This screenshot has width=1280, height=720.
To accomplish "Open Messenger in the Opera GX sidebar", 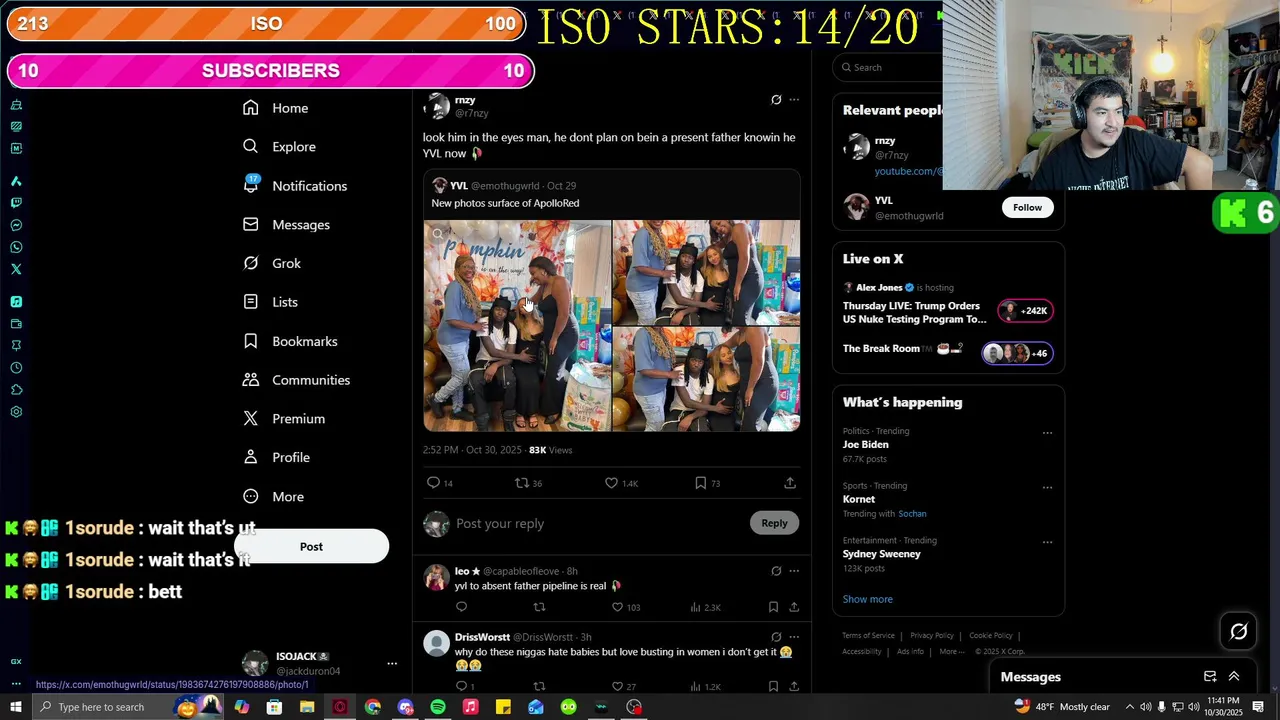I will pyautogui.click(x=16, y=225).
